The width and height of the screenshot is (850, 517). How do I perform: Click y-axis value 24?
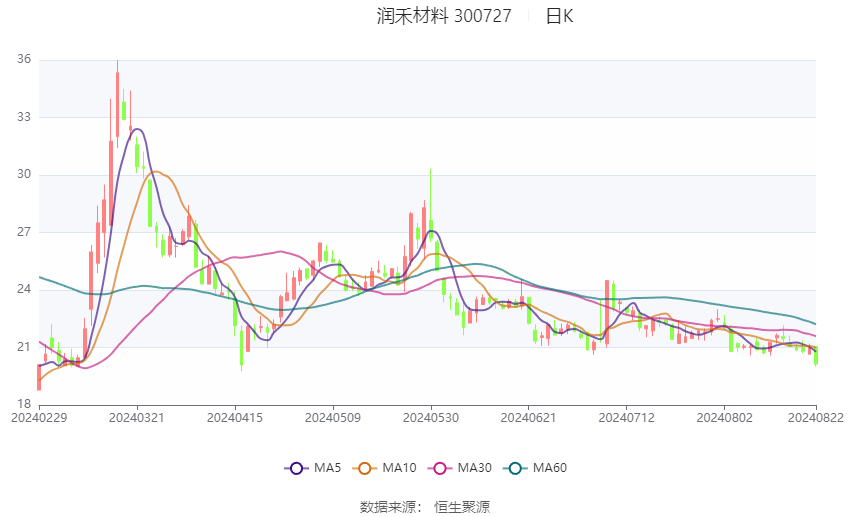pos(24,289)
